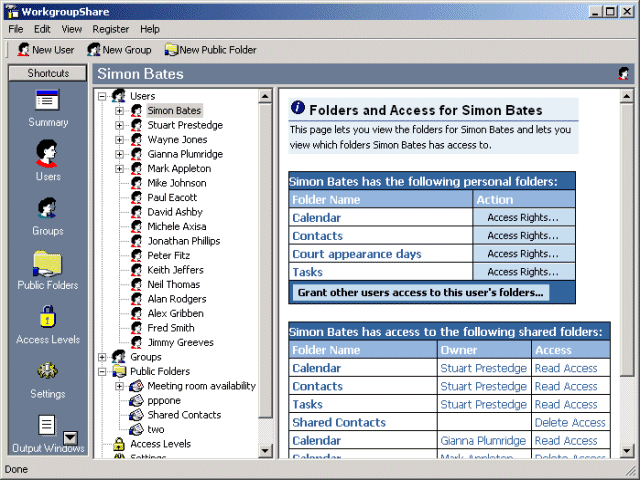Select Fred Smith in user tree

tap(171, 328)
